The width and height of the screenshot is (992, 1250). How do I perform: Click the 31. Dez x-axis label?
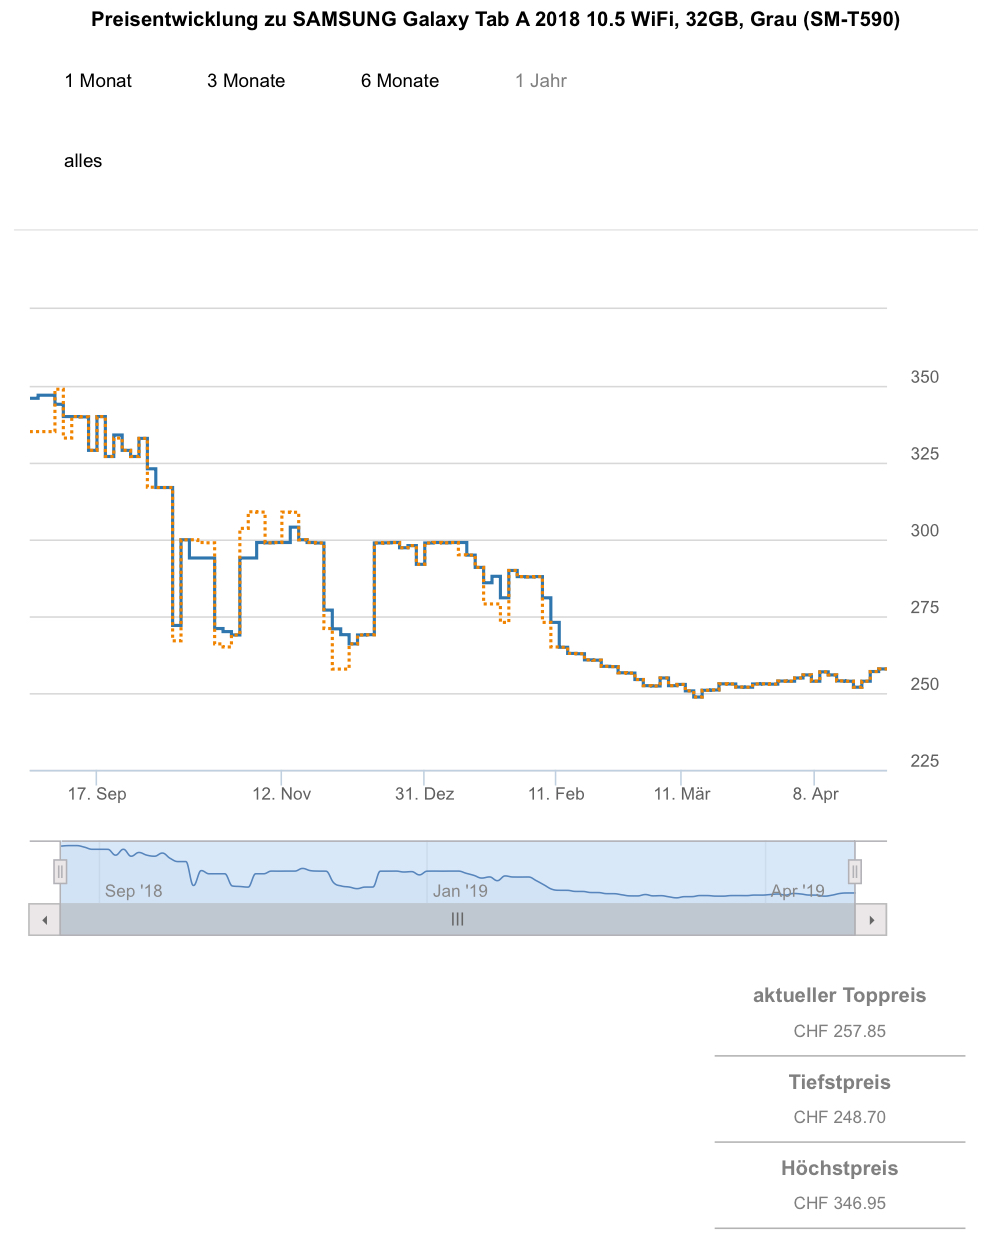[x=424, y=794]
